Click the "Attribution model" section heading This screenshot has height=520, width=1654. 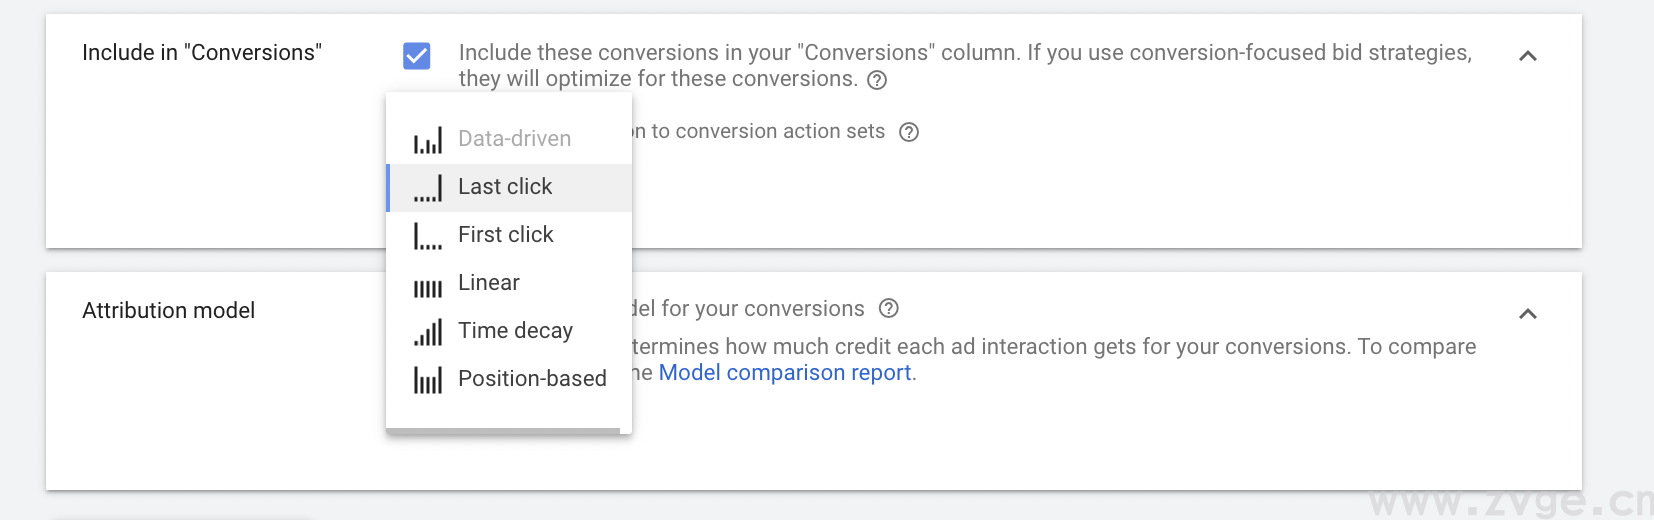[168, 311]
